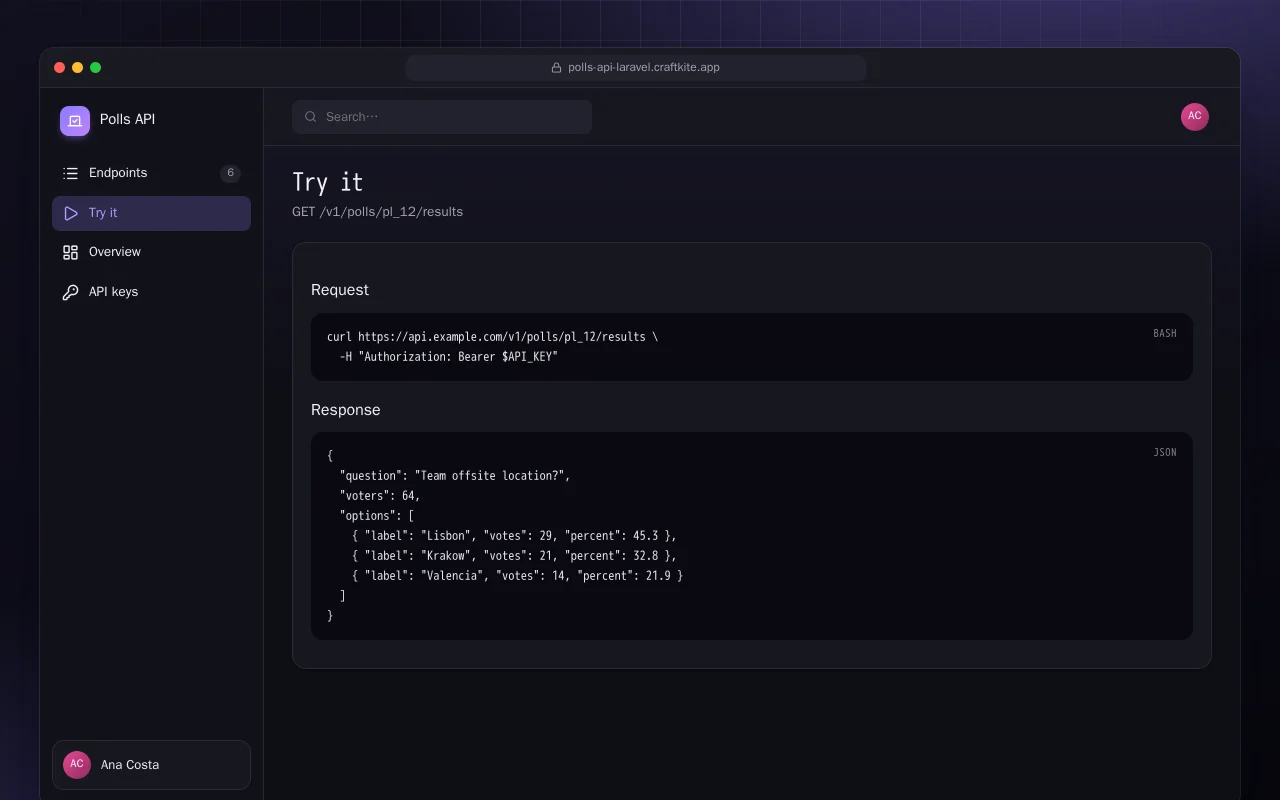The height and width of the screenshot is (800, 1280).
Task: Click the Polls API logo icon
Action: (x=75, y=121)
